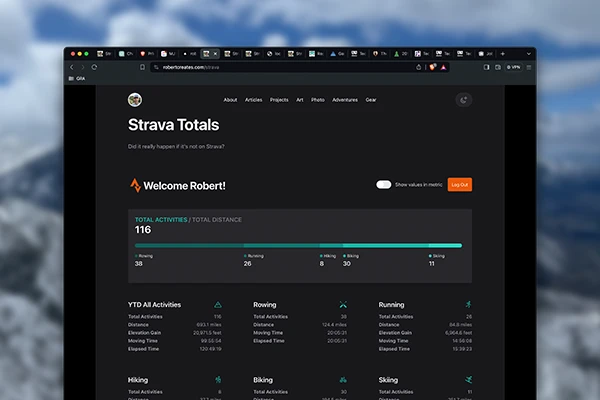Click the Biking segment of the progress bar

coord(386,245)
